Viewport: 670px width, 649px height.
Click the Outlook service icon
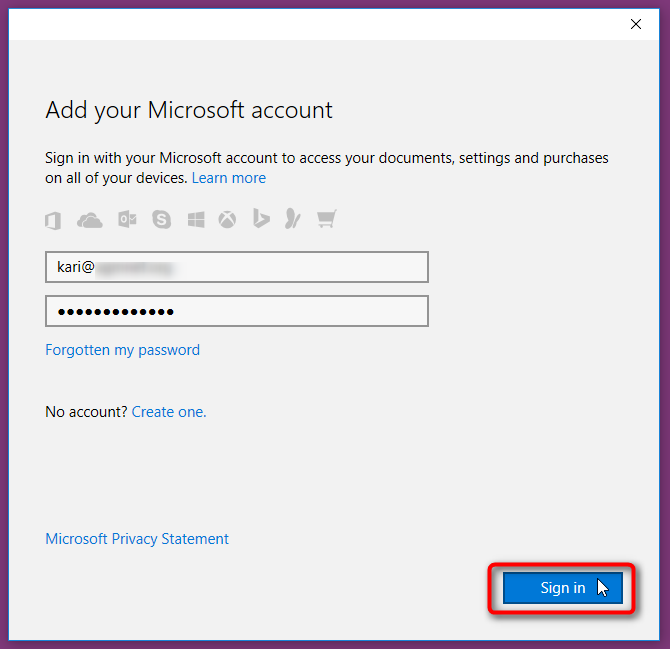coord(127,220)
